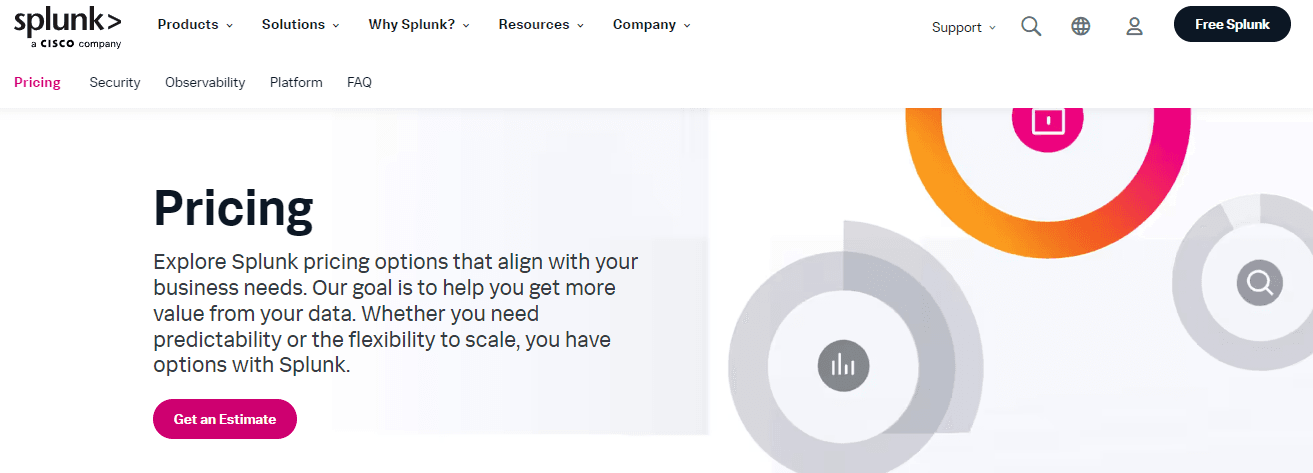
Task: Open the search magnifier icon in header
Action: (x=1031, y=27)
